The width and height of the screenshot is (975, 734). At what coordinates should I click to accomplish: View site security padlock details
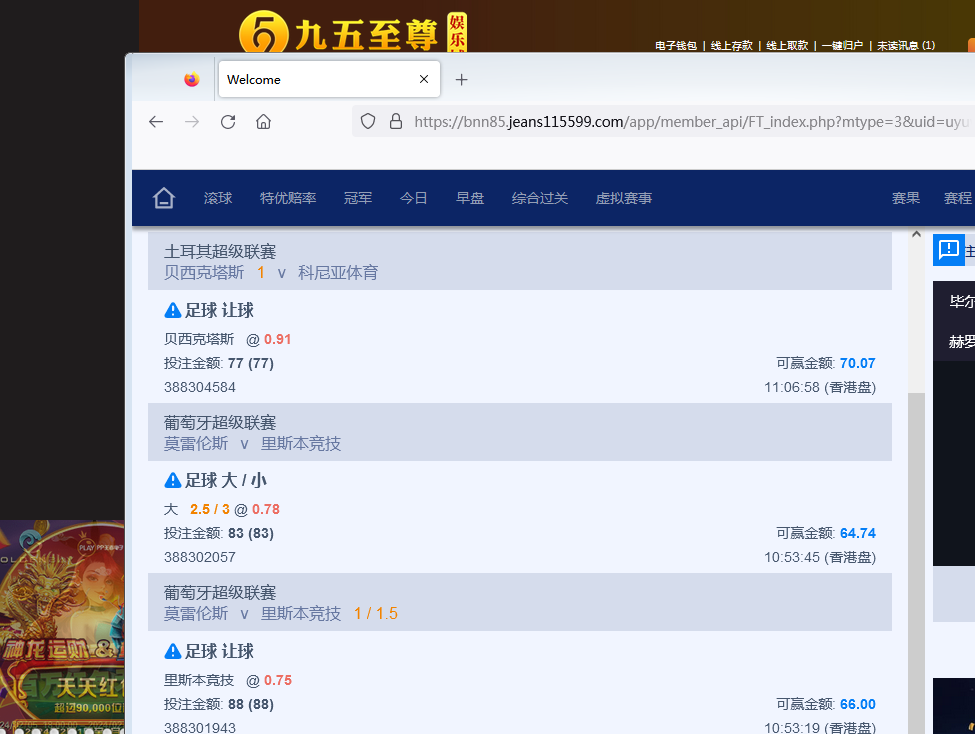point(395,121)
